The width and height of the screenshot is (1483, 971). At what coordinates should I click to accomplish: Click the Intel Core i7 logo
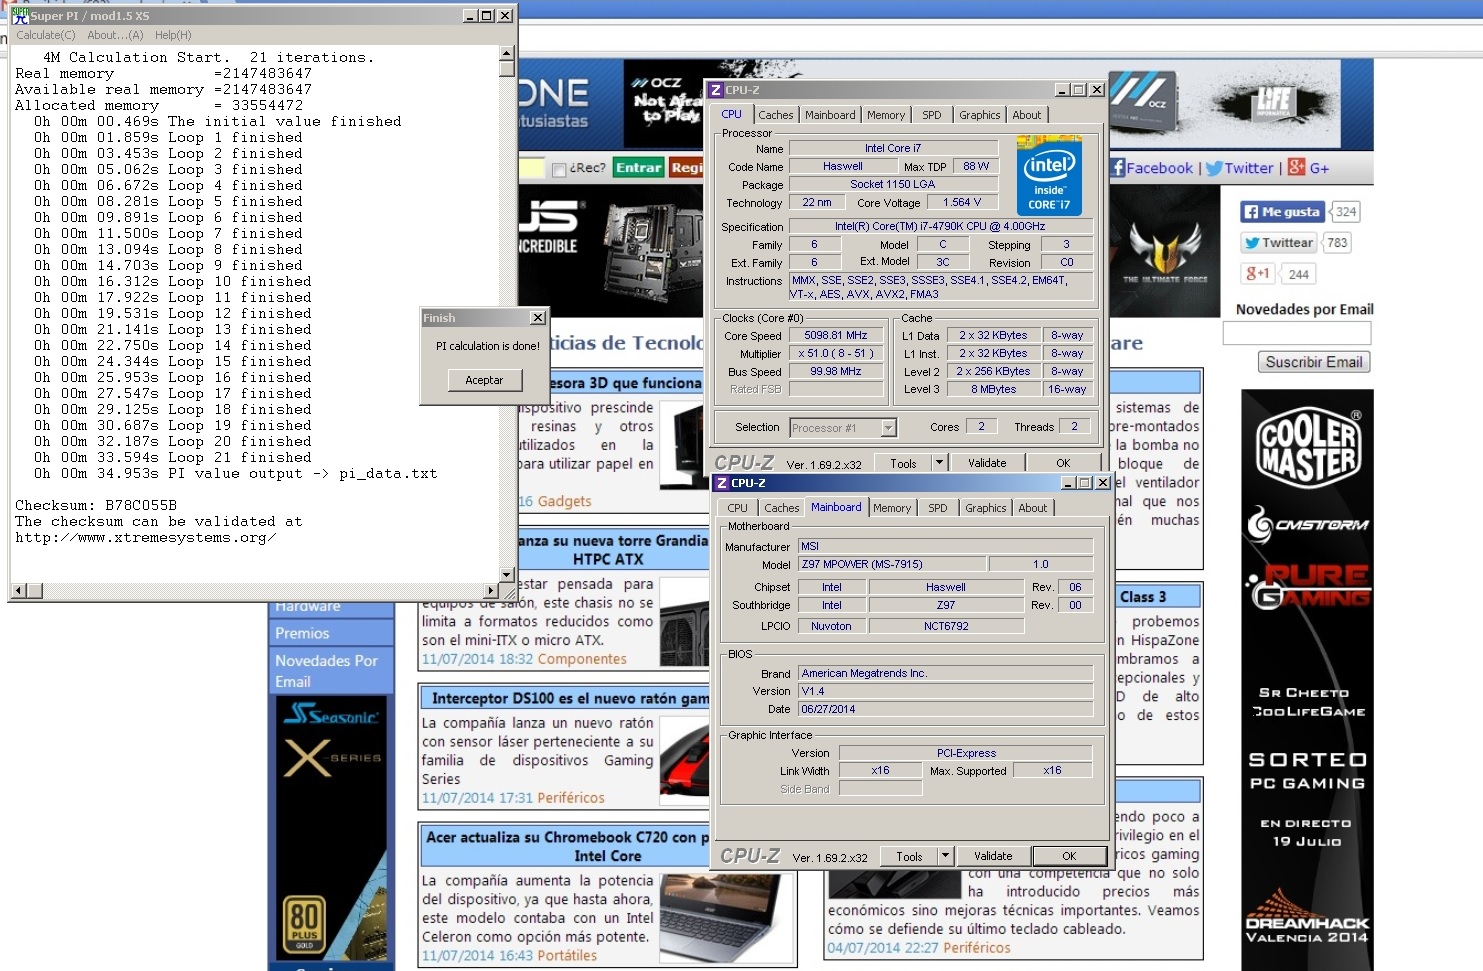[x=1049, y=175]
